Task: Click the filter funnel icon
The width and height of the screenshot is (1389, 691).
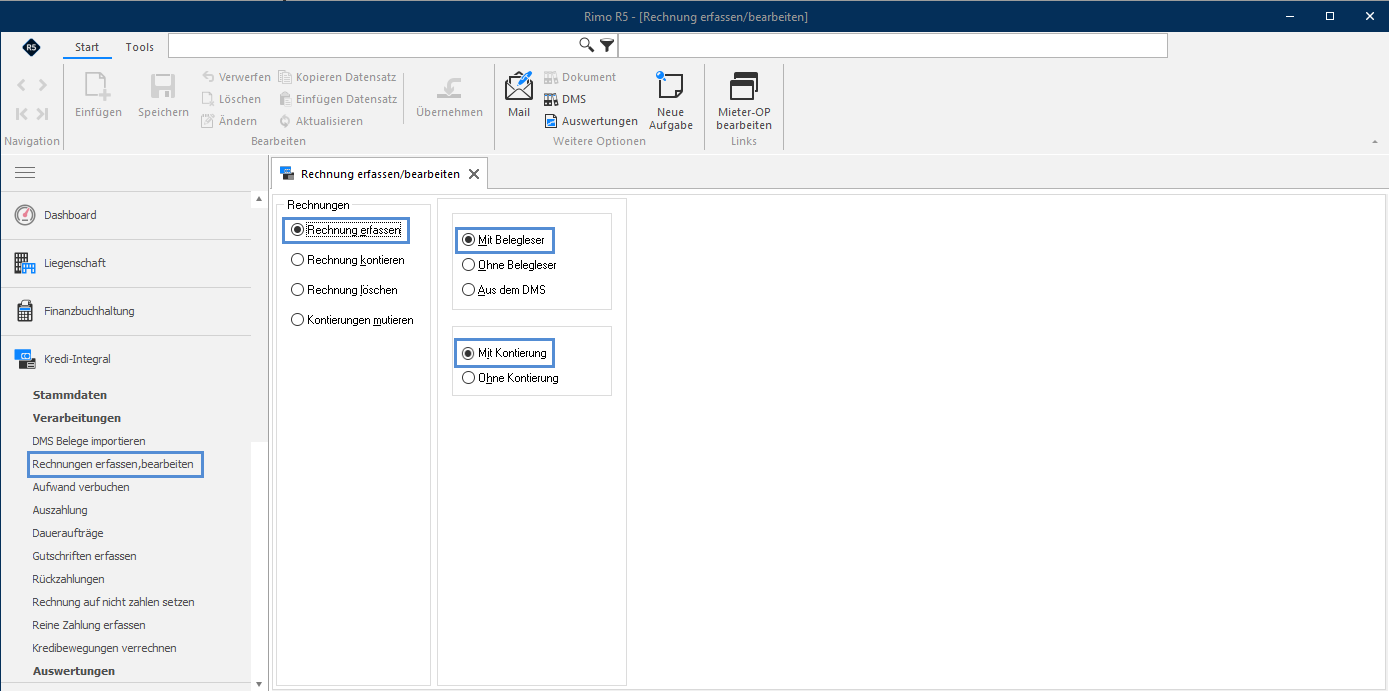Action: [x=607, y=45]
